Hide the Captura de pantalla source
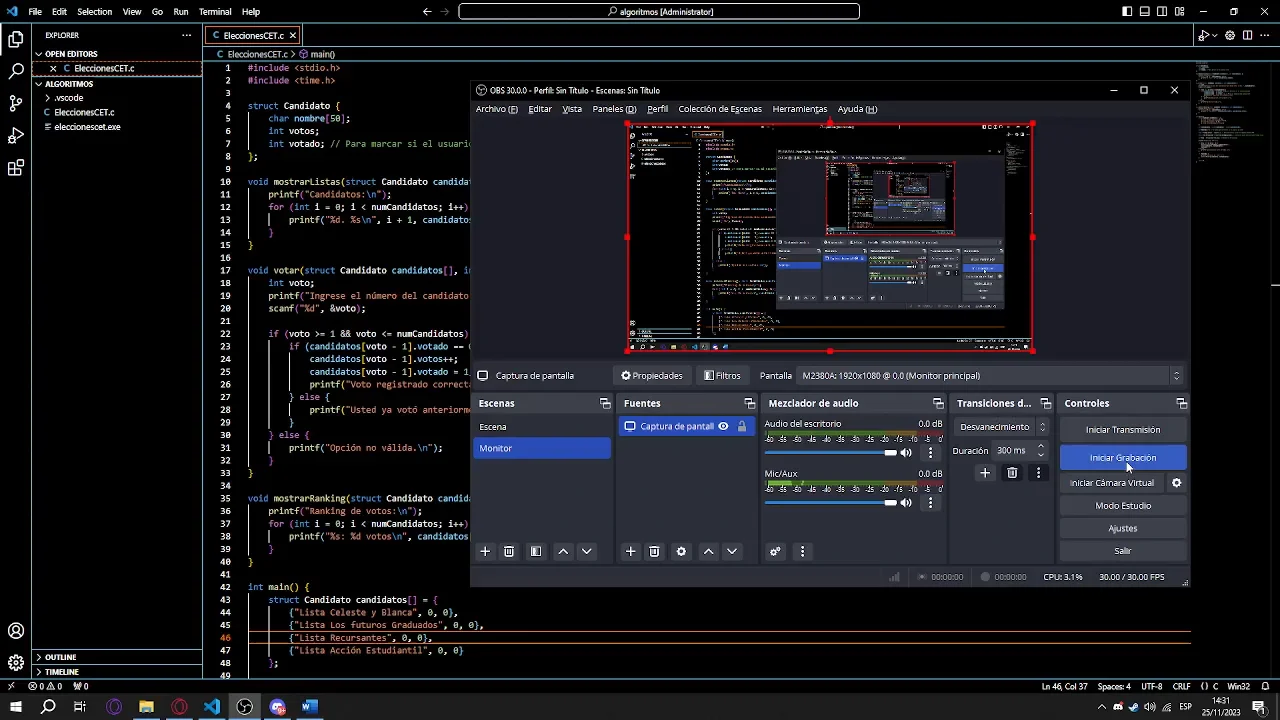1280x720 pixels. [723, 426]
